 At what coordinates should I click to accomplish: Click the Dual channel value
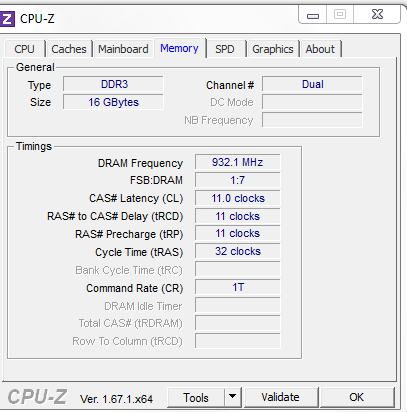point(312,84)
